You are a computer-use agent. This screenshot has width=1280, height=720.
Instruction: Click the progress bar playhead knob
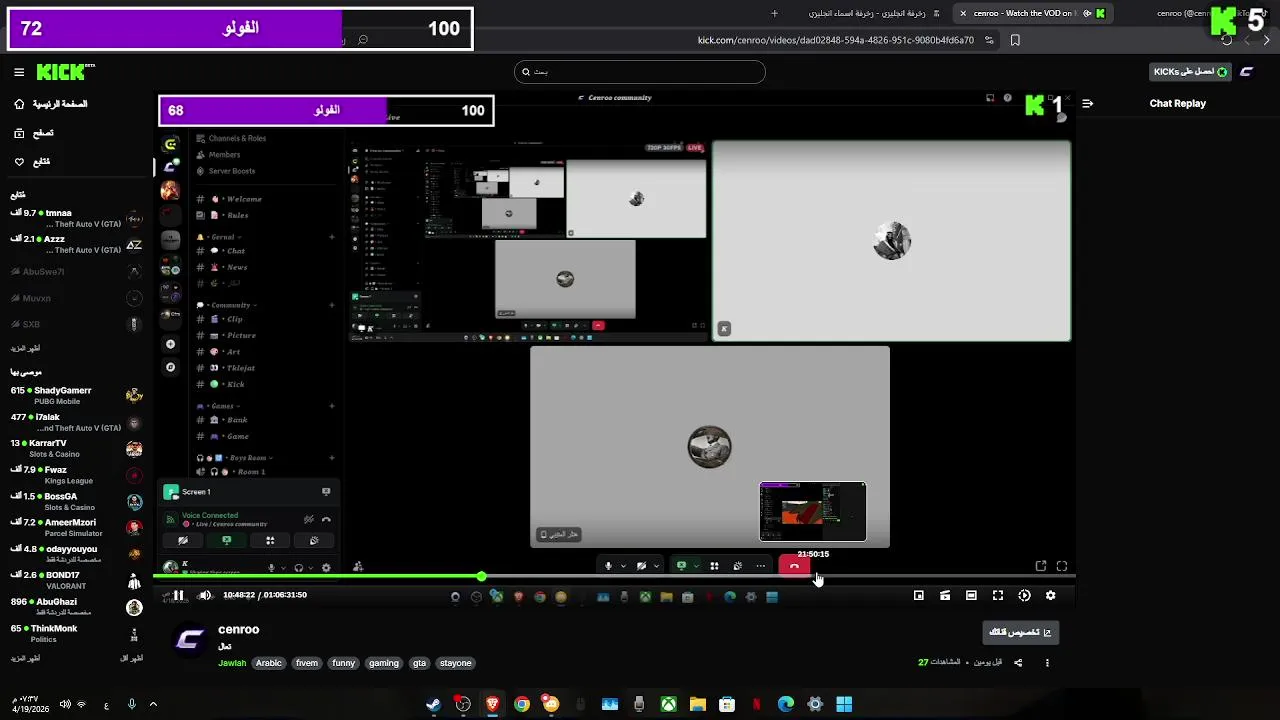tap(482, 577)
